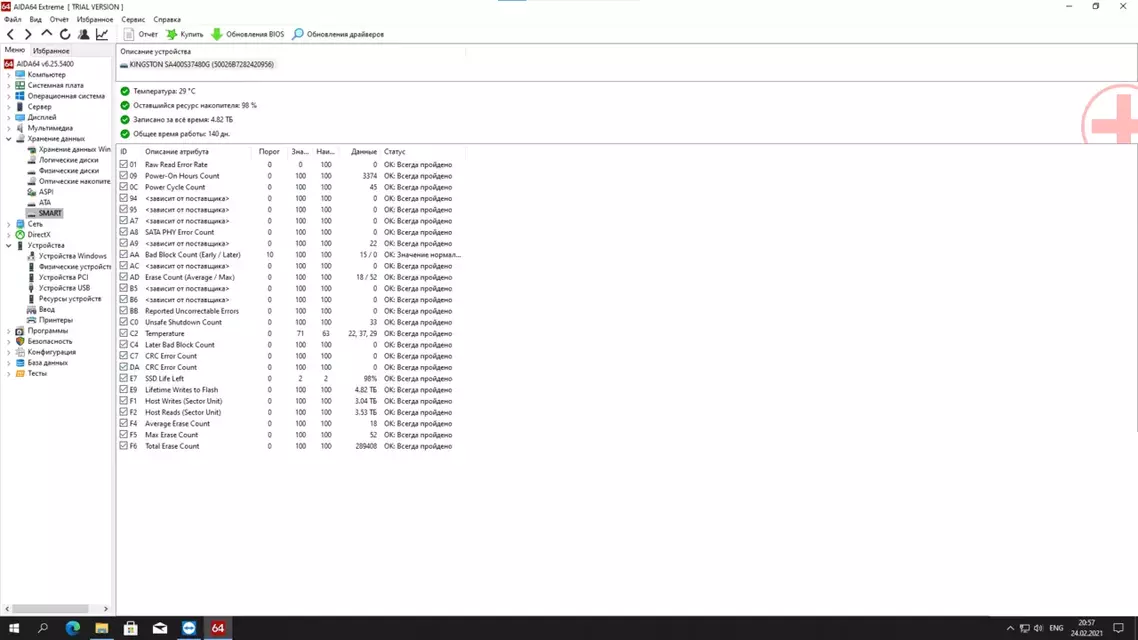Open the Справка menu
Screen dimensions: 1138x640
point(168,20)
